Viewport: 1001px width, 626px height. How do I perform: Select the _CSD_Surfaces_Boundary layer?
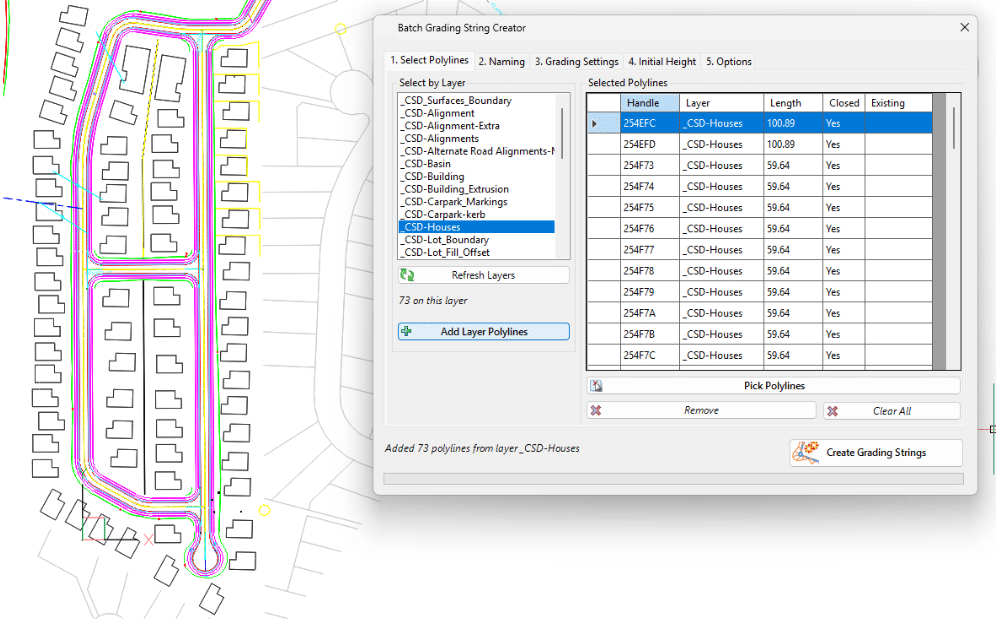477,100
